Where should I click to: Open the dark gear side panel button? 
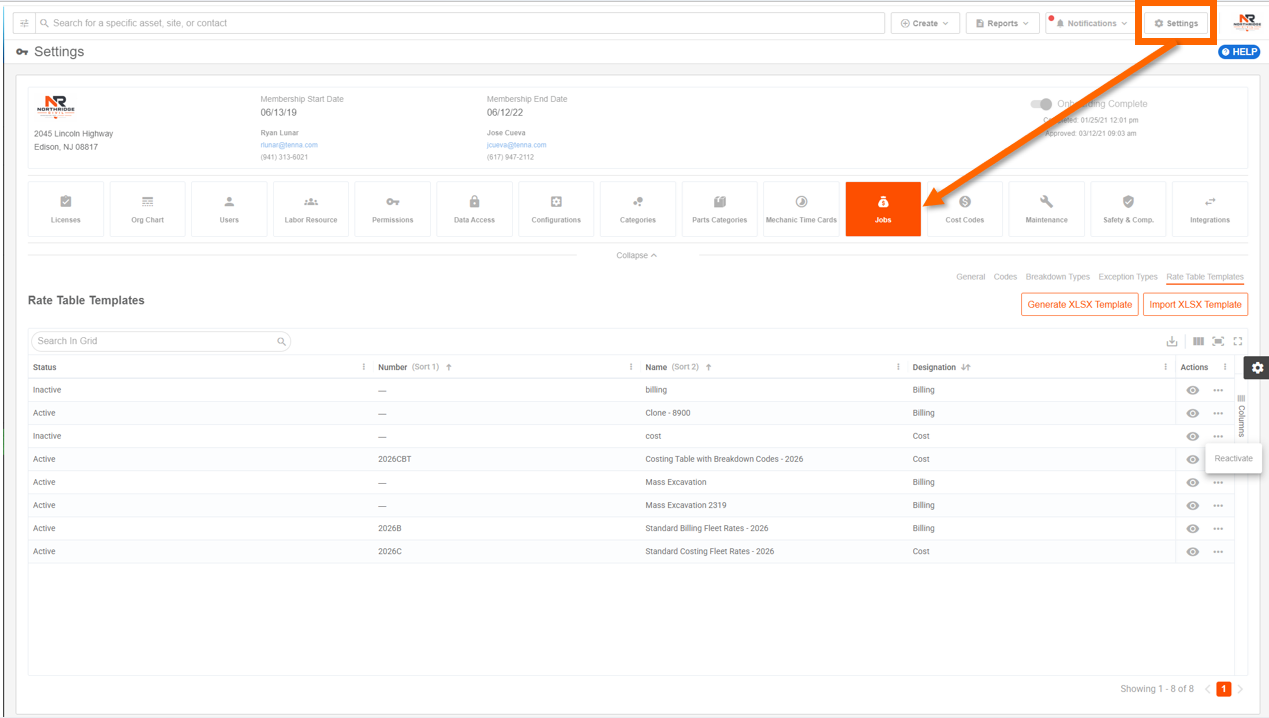point(1257,368)
